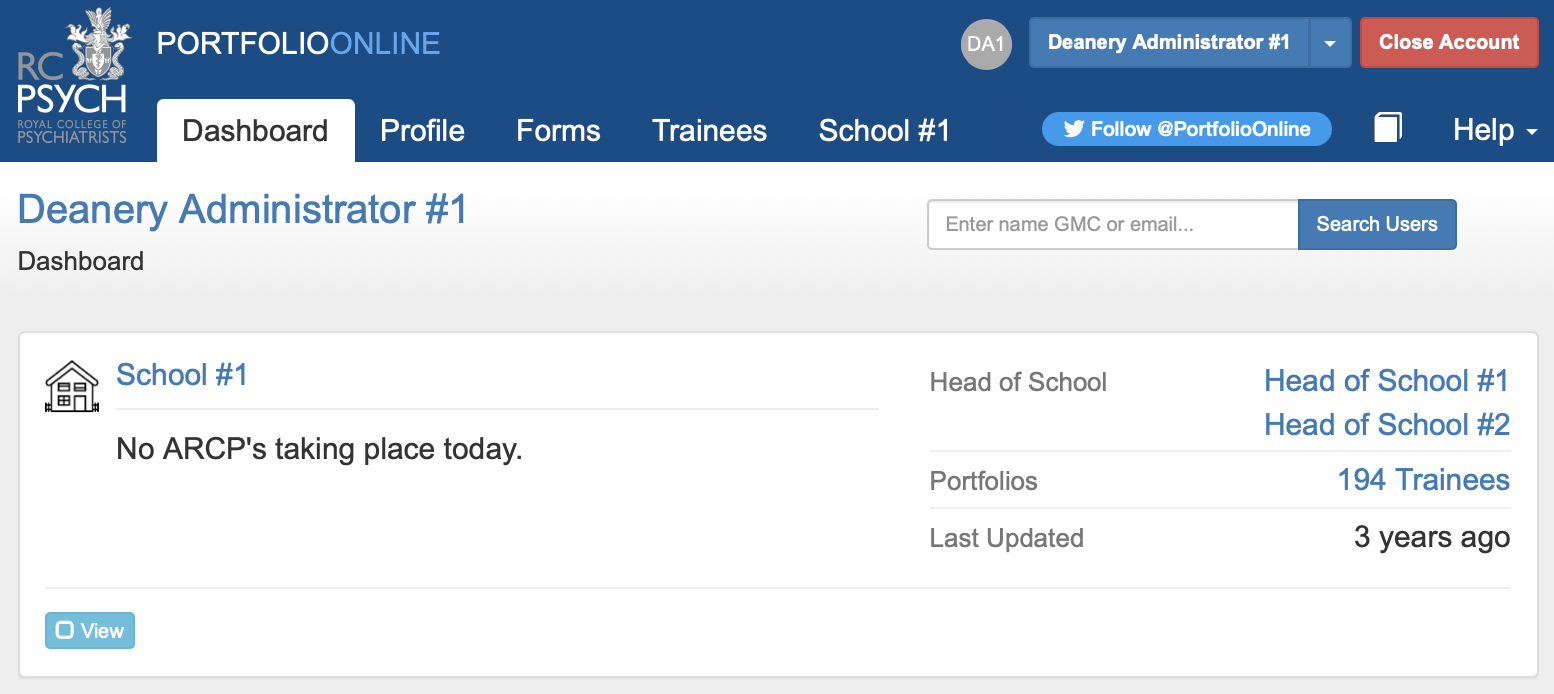Expand the Deanery Administrator #1 dropdown arrow
Screen dimensions: 1554x694
click(x=1330, y=43)
